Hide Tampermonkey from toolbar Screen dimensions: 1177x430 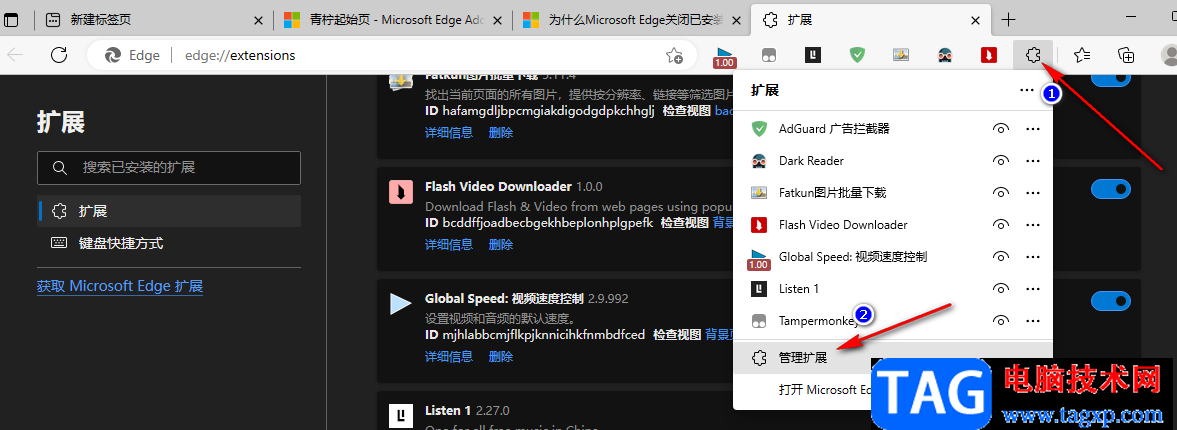[999, 320]
